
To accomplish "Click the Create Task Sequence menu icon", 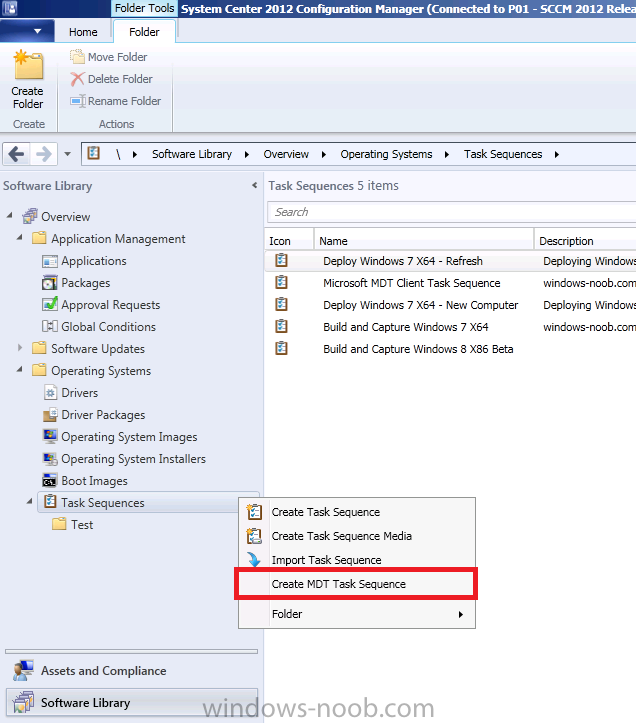I will [254, 512].
